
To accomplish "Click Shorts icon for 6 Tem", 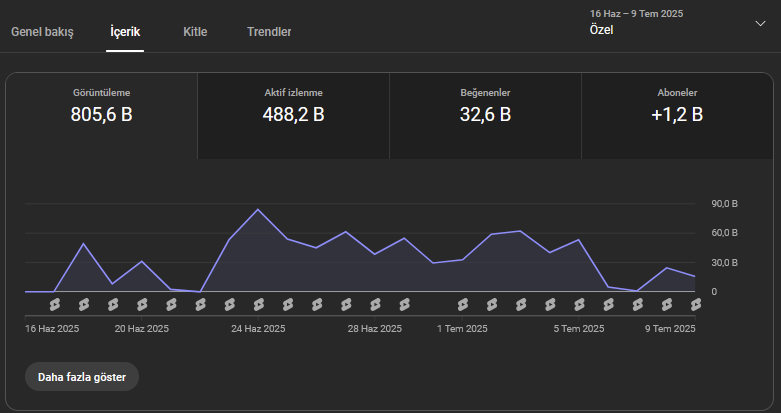I will [x=608, y=304].
